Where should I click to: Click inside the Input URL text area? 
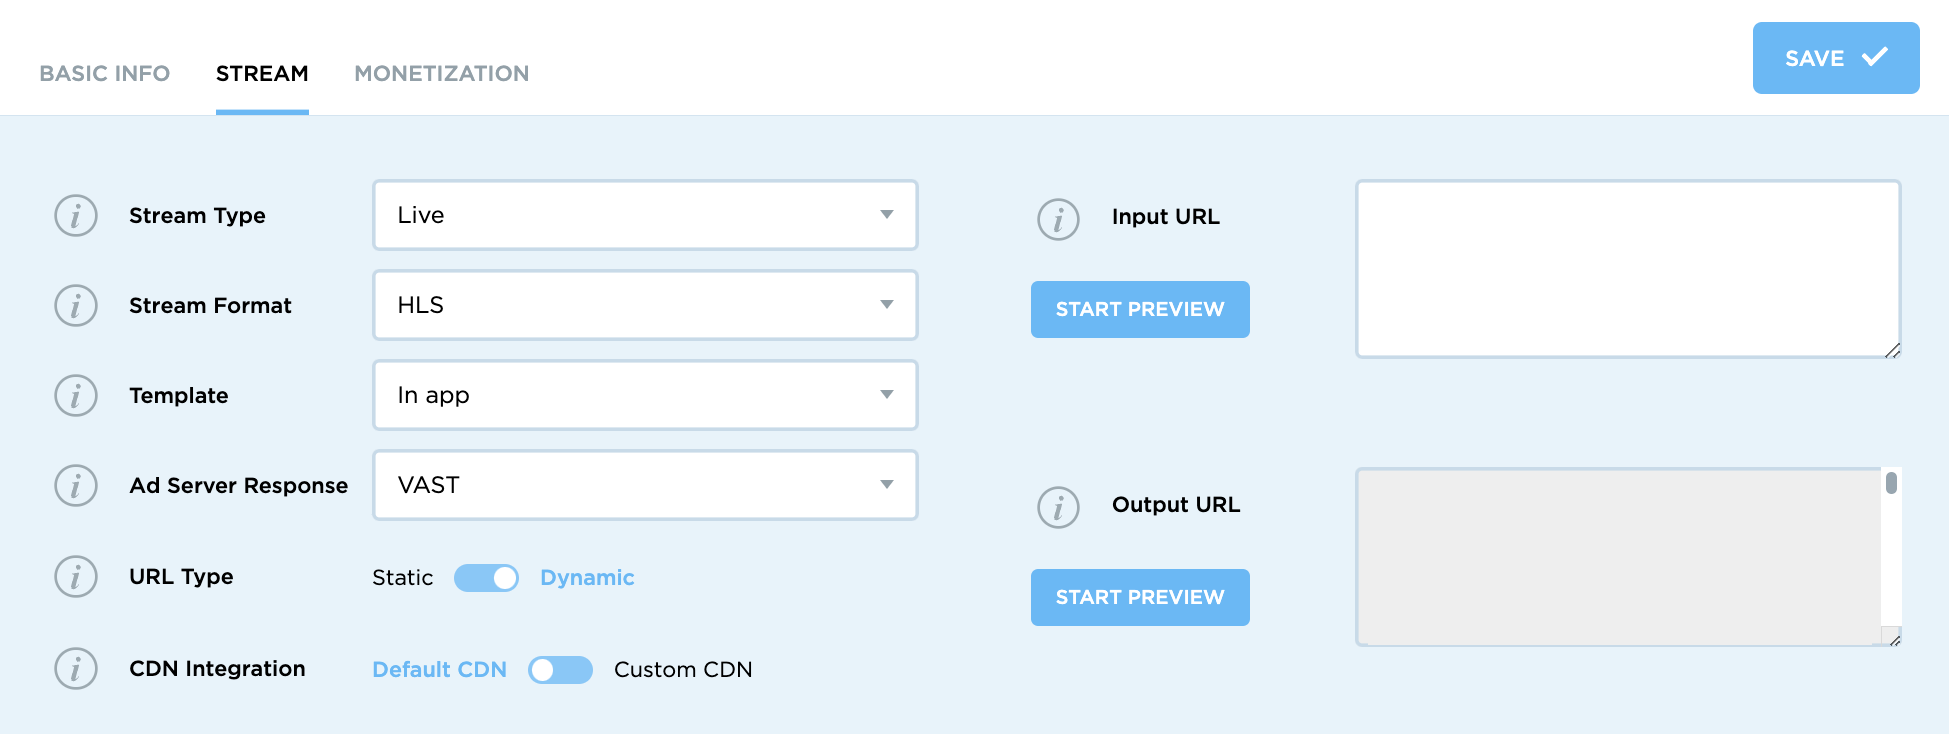[x=1628, y=269]
